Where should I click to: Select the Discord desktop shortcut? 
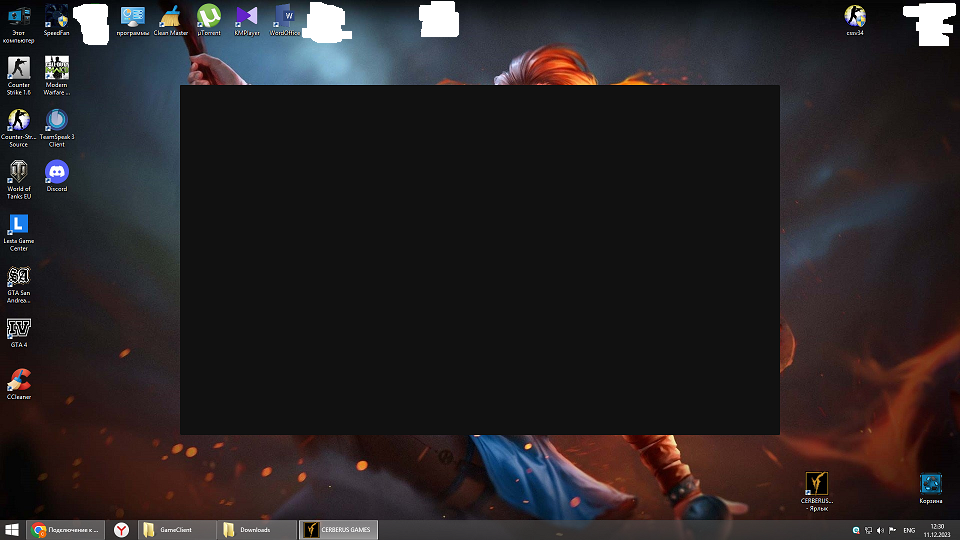point(56,176)
